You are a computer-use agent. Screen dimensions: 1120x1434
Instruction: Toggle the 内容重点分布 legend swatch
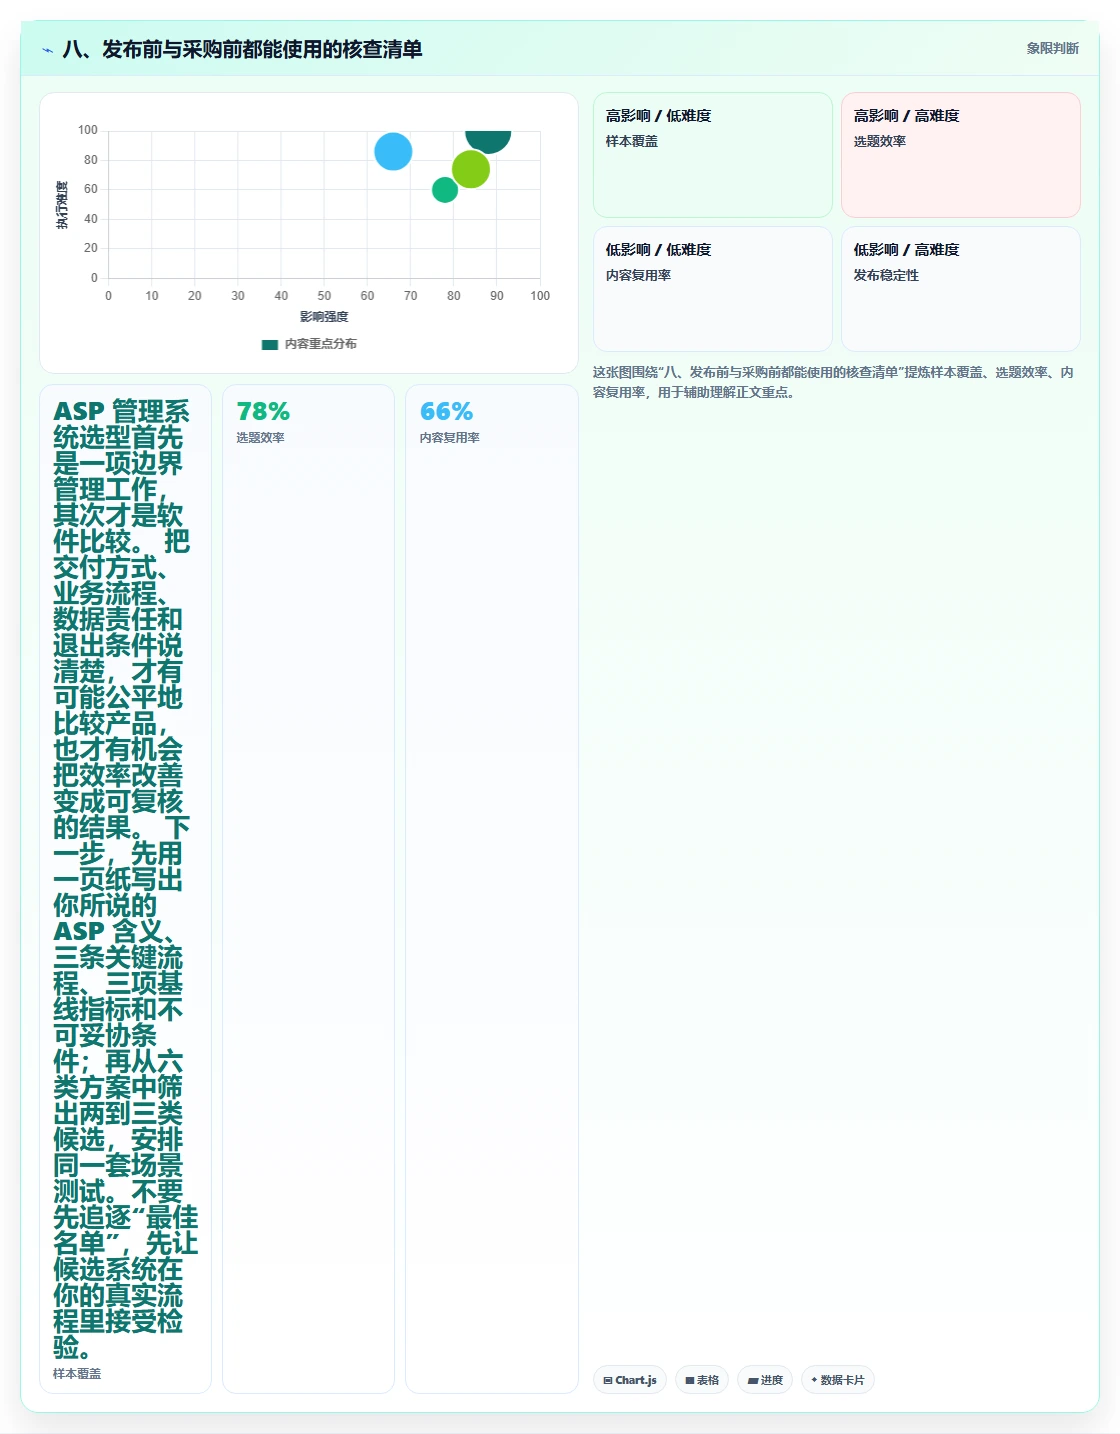coord(269,344)
